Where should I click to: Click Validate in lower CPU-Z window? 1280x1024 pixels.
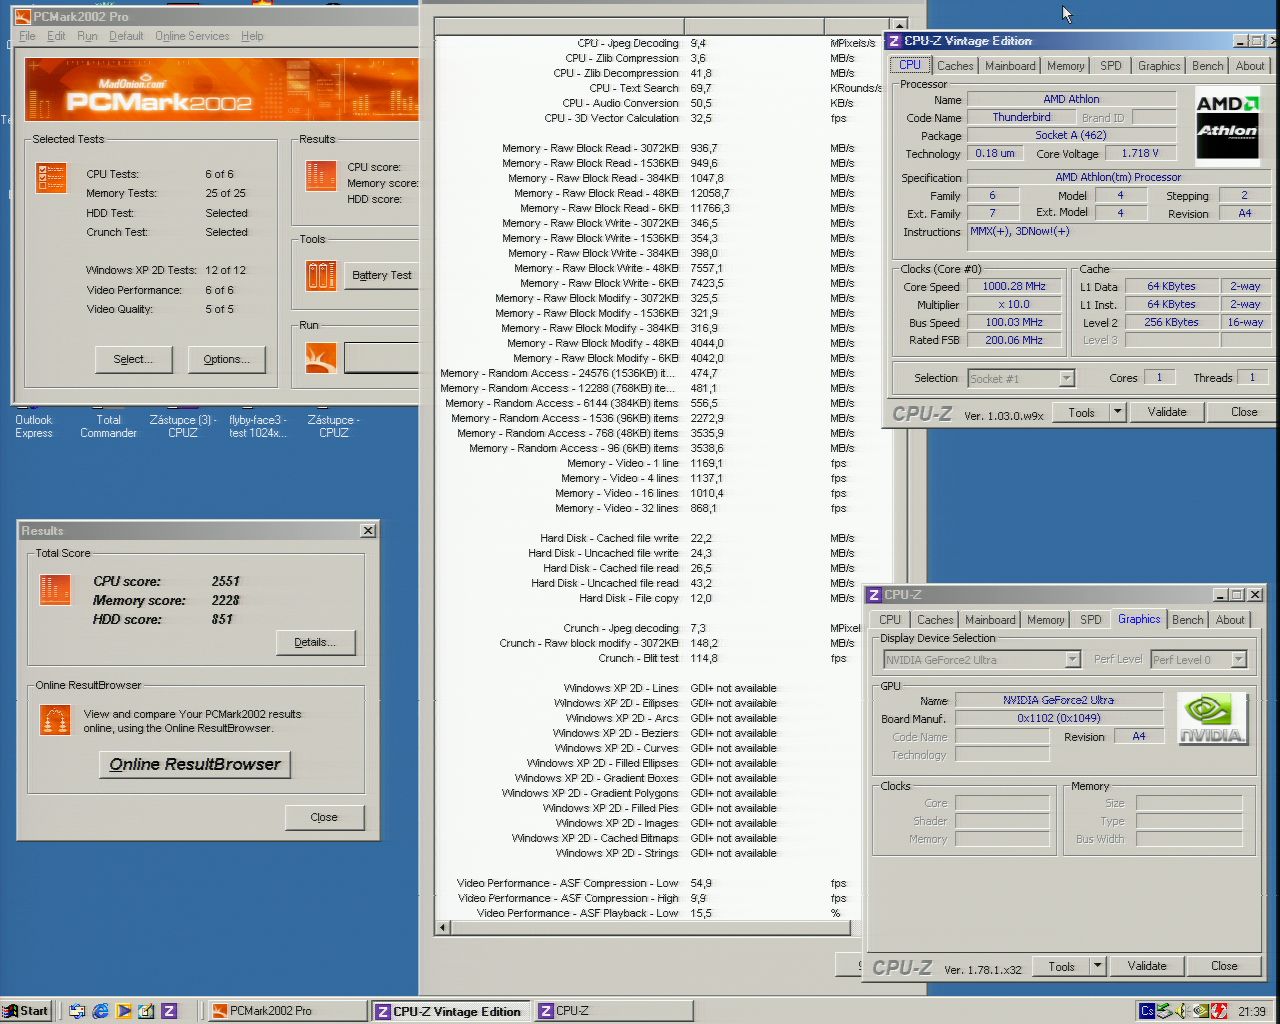(x=1147, y=966)
